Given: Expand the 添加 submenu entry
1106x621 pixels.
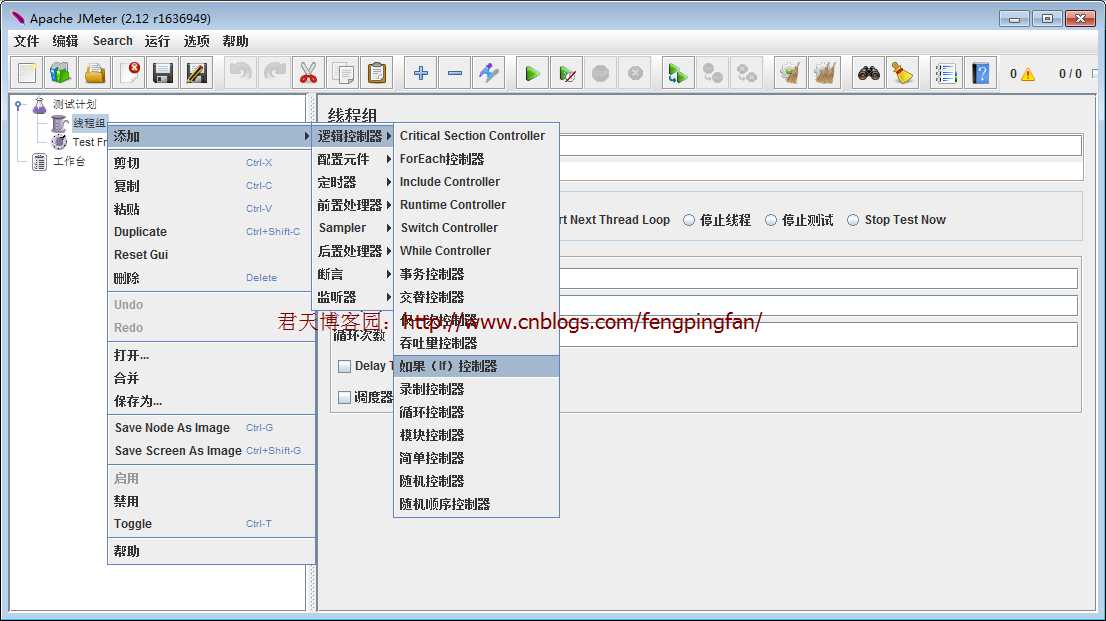Looking at the screenshot, I should (210, 136).
